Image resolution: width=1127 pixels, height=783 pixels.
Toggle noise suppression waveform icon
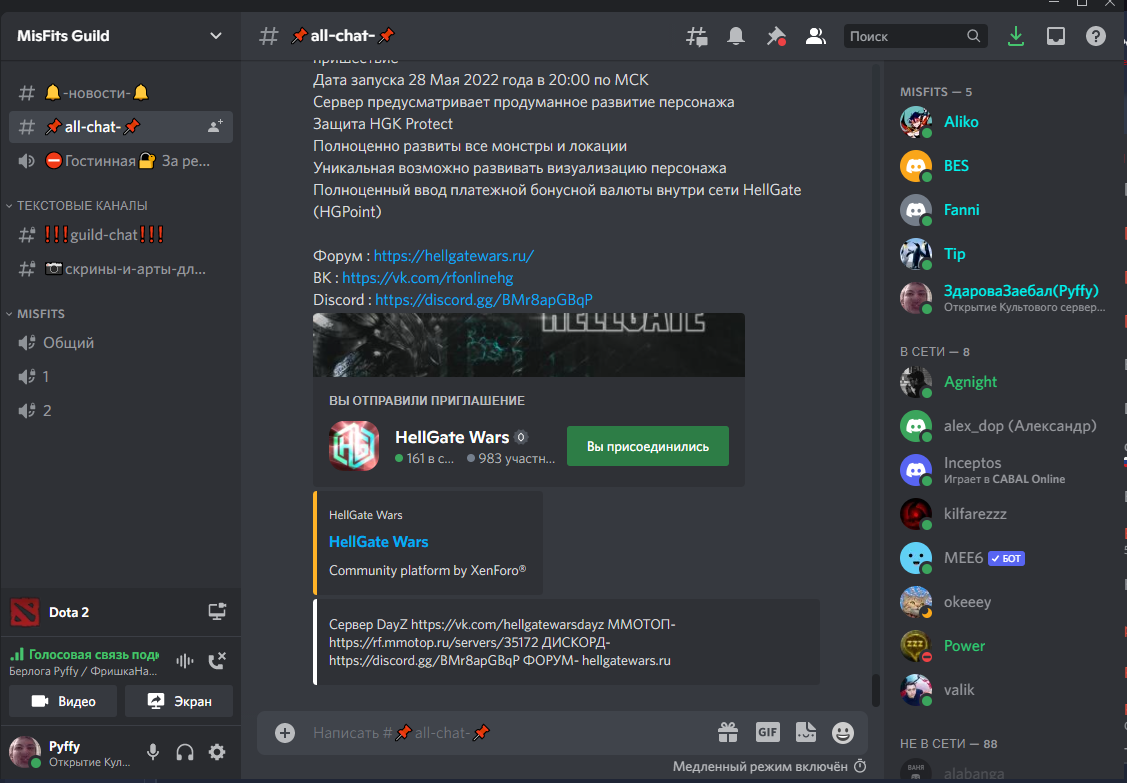pyautogui.click(x=185, y=660)
